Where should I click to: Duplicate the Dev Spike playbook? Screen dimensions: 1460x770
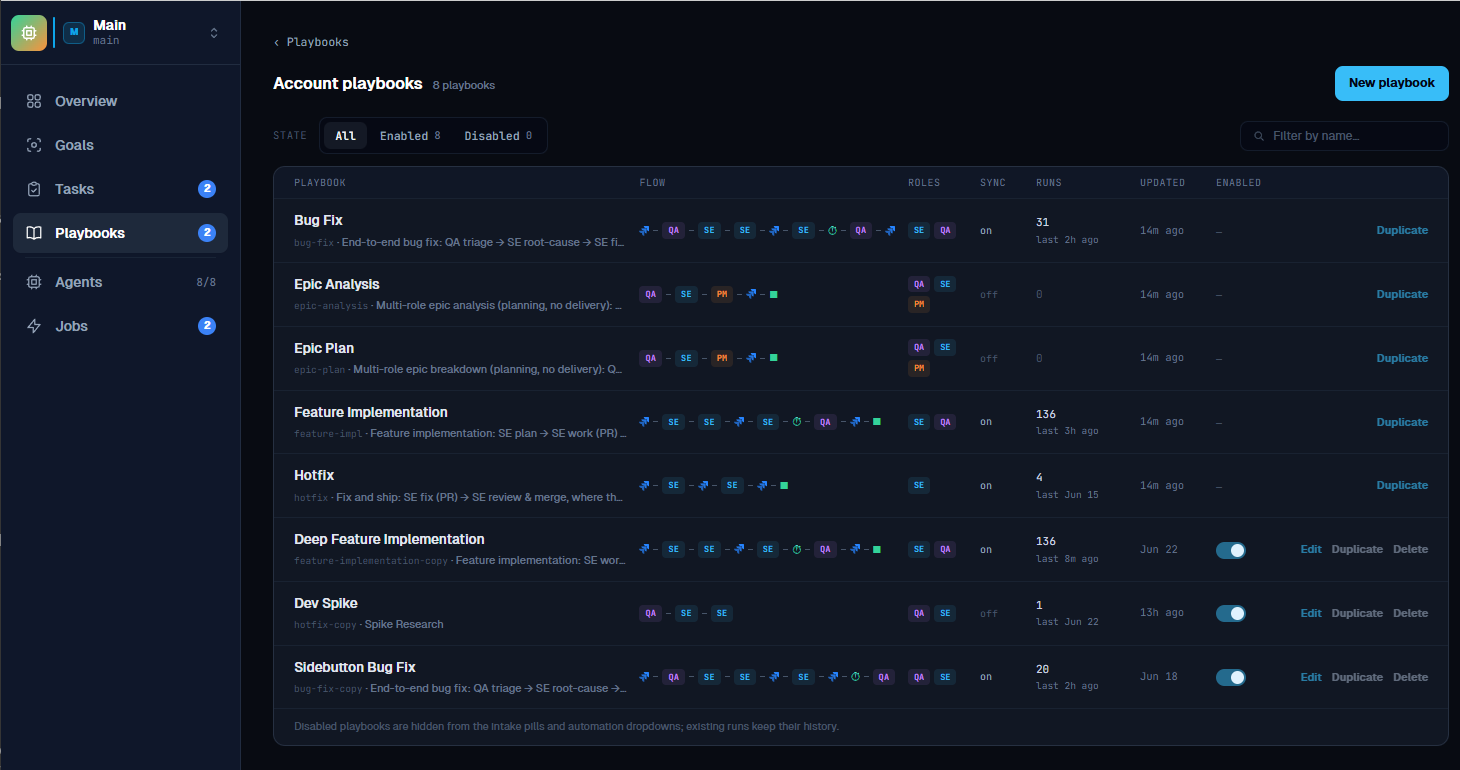(x=1357, y=613)
